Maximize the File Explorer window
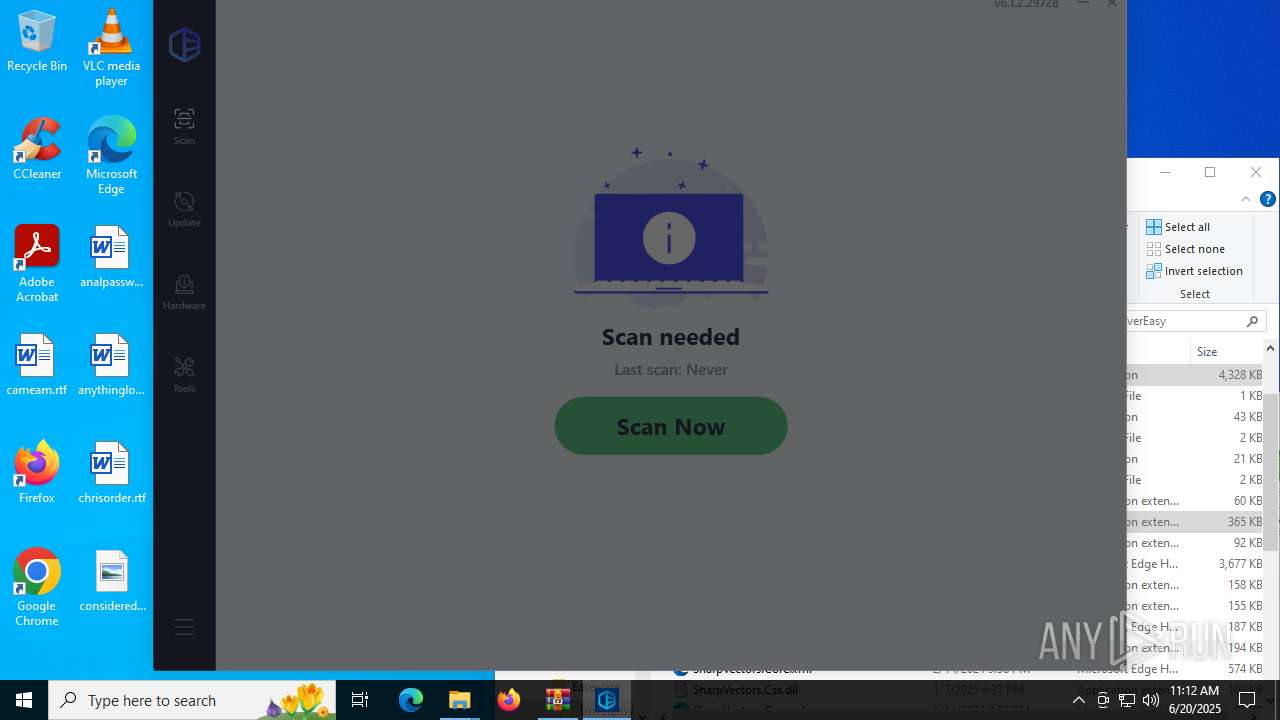The width and height of the screenshot is (1280, 720). tap(1210, 172)
